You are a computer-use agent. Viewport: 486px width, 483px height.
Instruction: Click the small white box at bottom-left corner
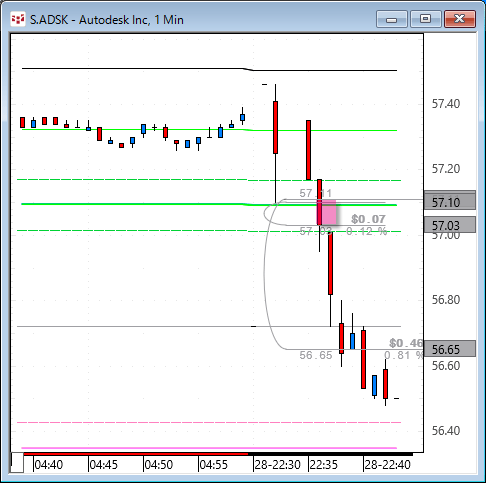tap(17, 462)
